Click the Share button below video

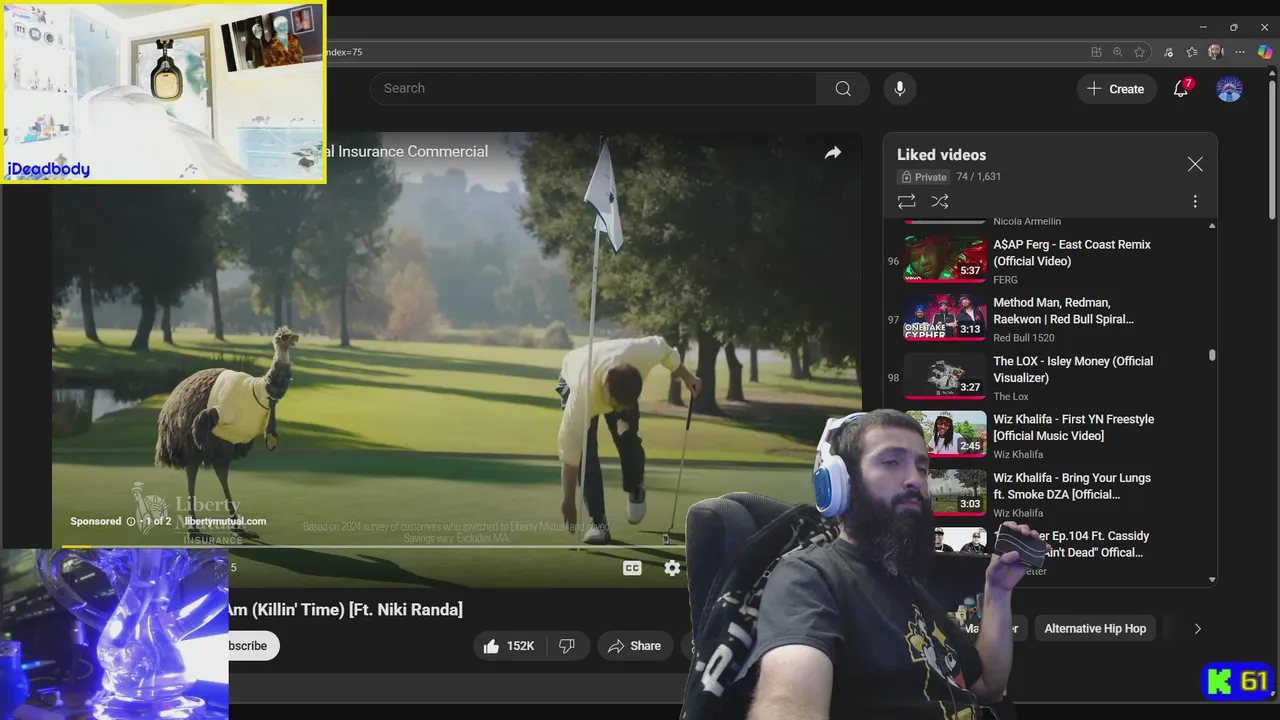coord(635,646)
